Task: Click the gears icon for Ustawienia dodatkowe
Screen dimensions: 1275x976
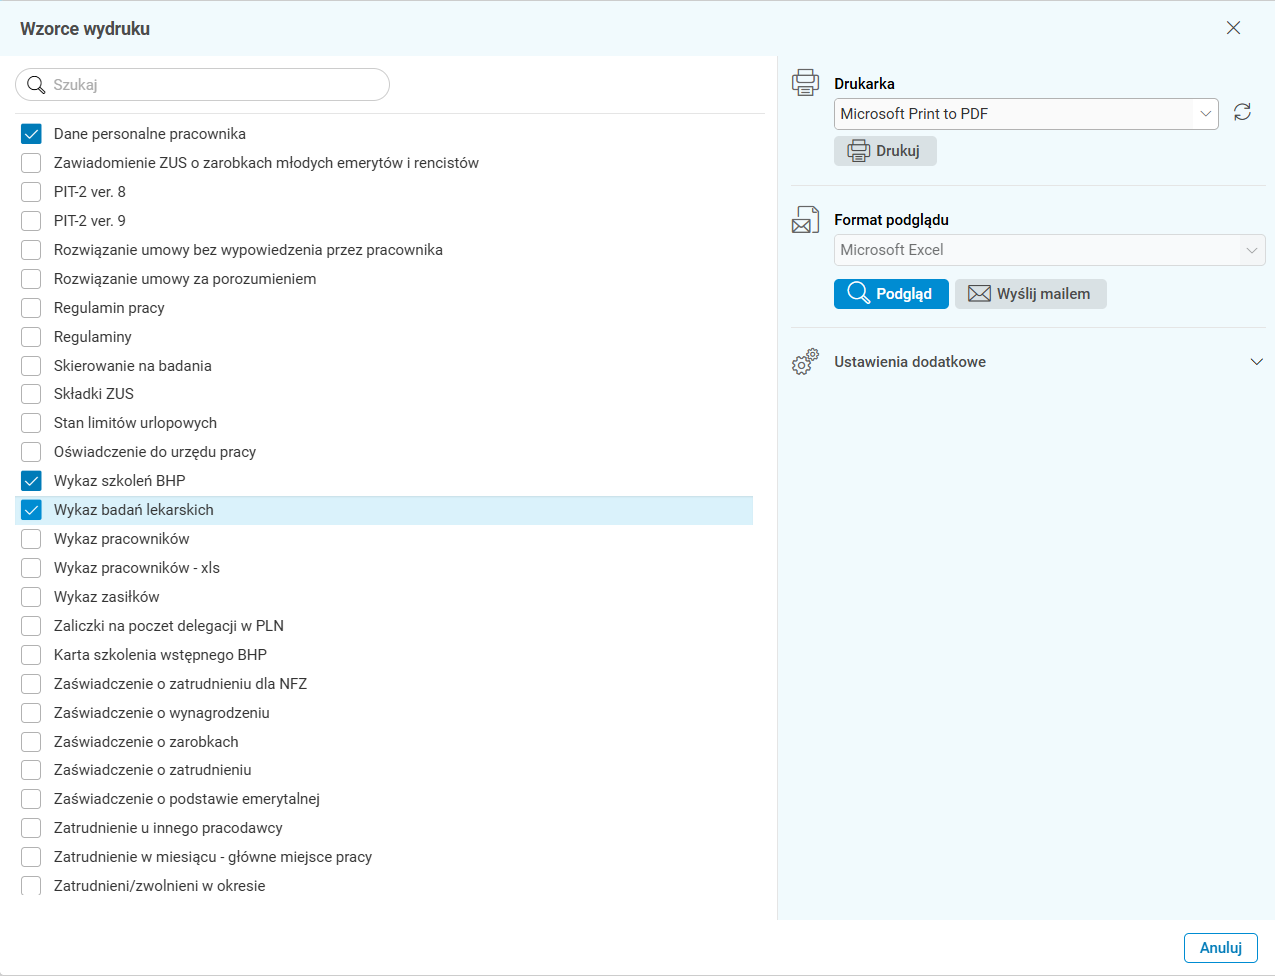Action: coord(805,362)
